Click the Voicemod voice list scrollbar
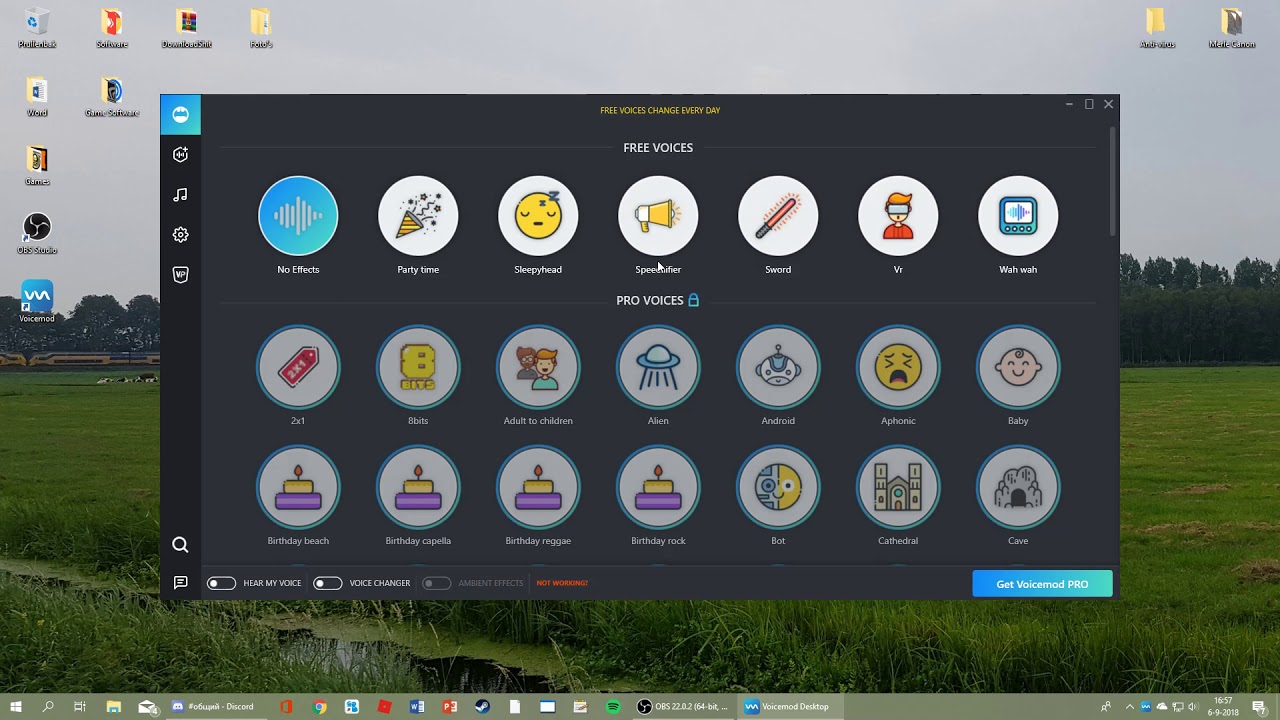Image resolution: width=1280 pixels, height=720 pixels. click(x=1112, y=183)
